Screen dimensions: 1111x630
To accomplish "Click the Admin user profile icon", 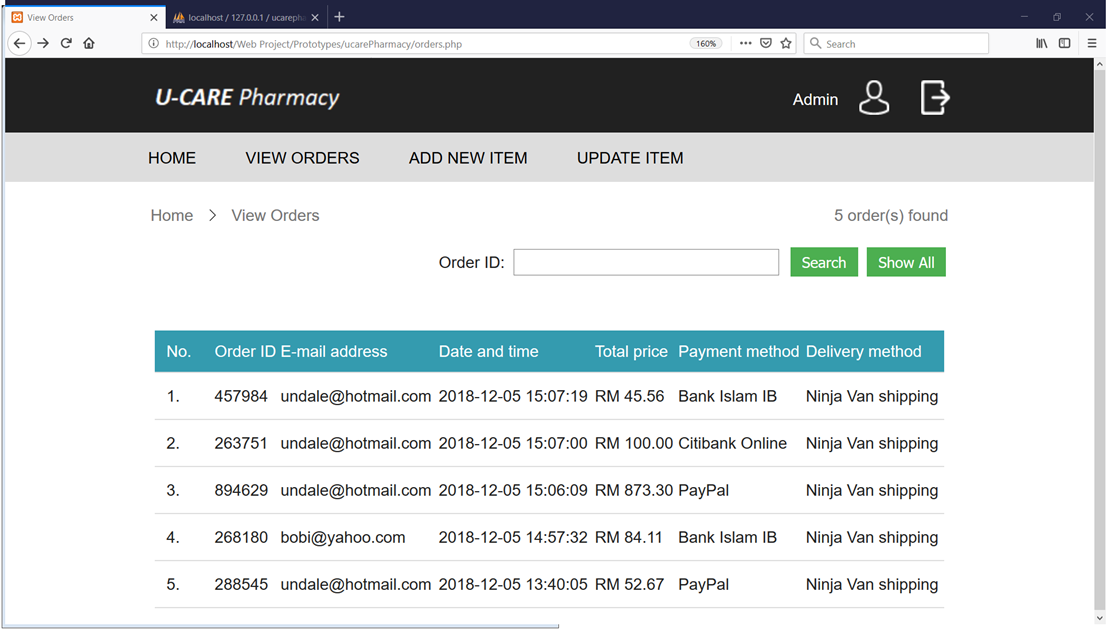I will click(874, 98).
